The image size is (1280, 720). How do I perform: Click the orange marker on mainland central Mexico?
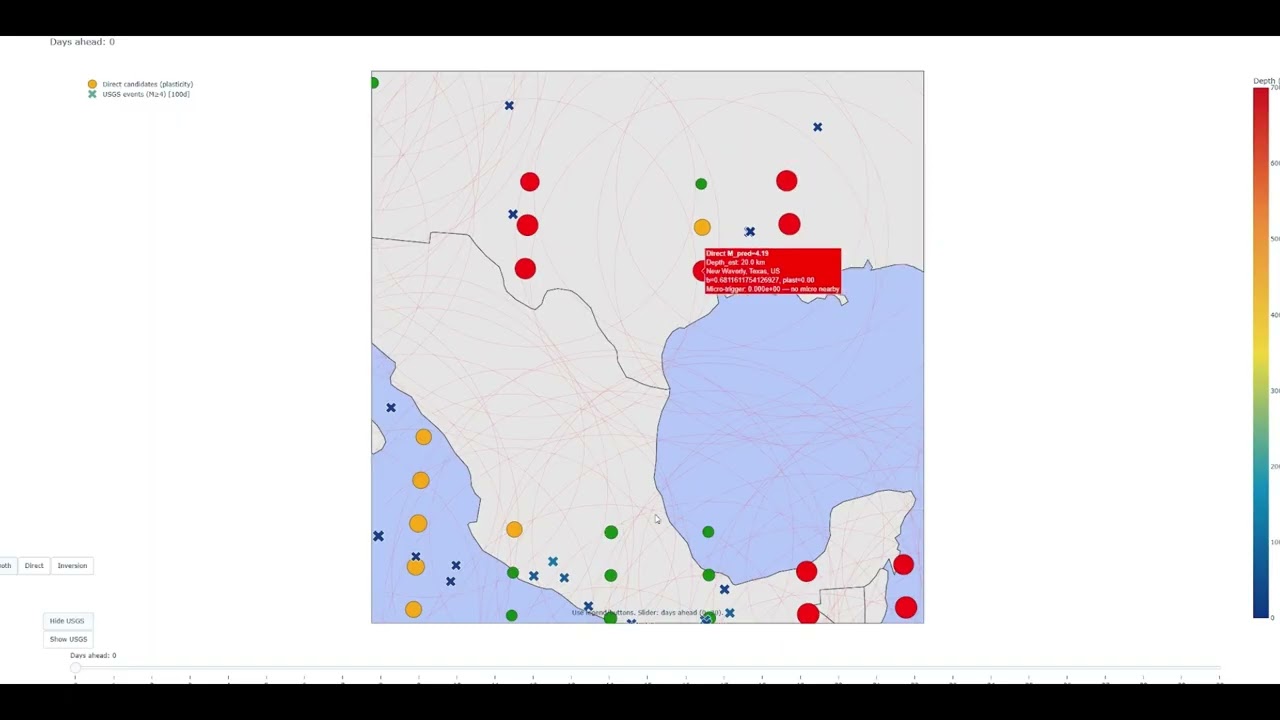514,530
